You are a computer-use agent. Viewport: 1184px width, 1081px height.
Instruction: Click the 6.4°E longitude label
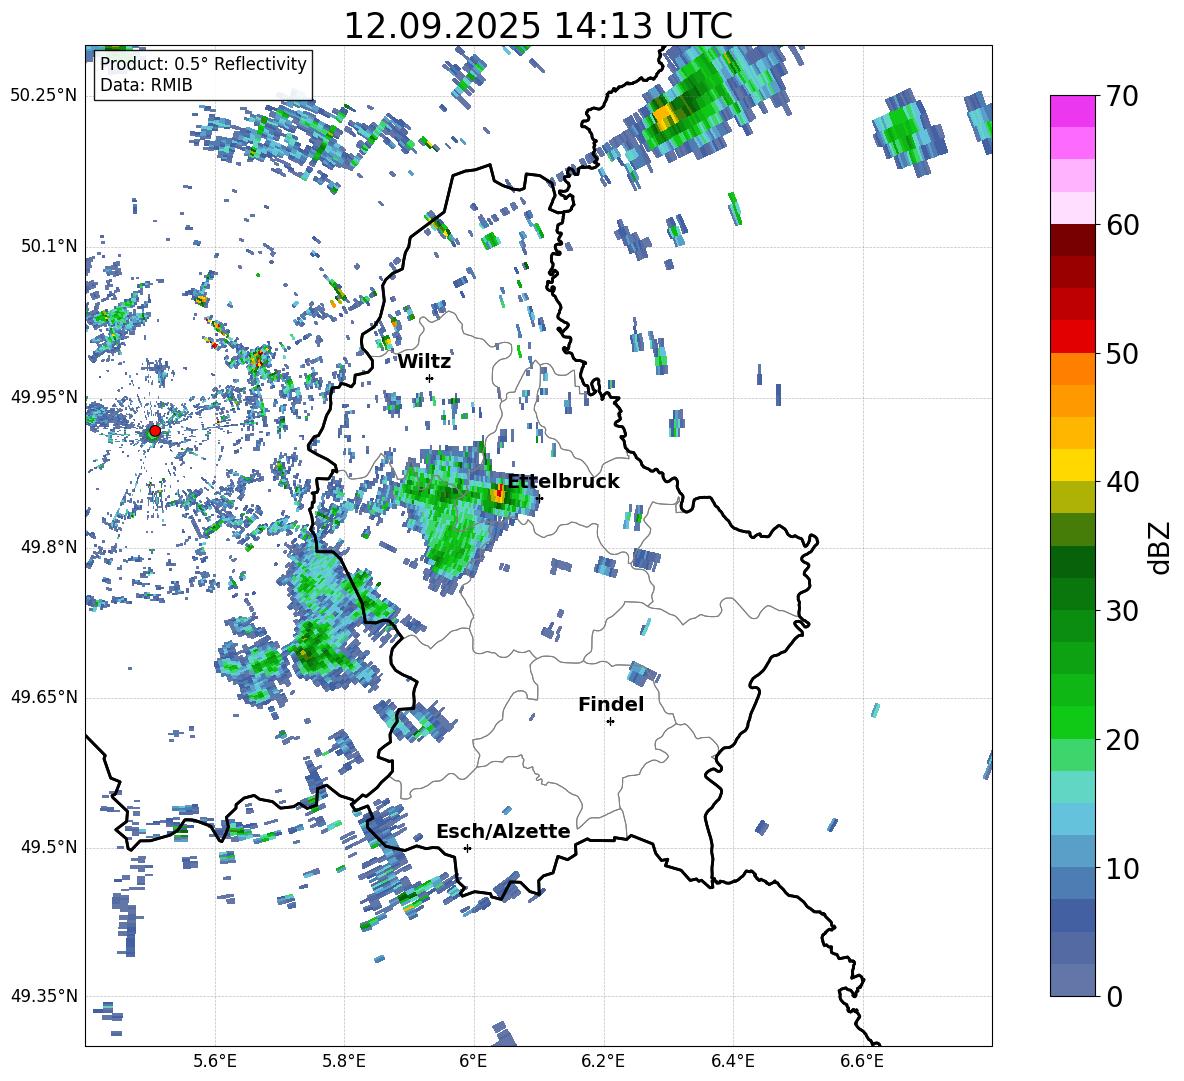732,1061
